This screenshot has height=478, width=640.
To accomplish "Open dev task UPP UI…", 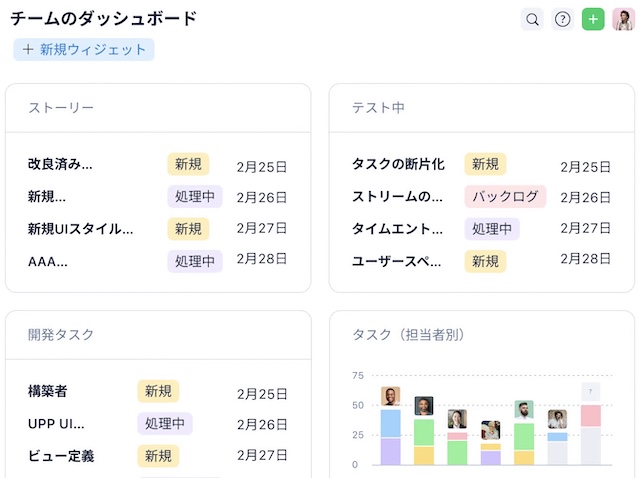I will [56, 424].
